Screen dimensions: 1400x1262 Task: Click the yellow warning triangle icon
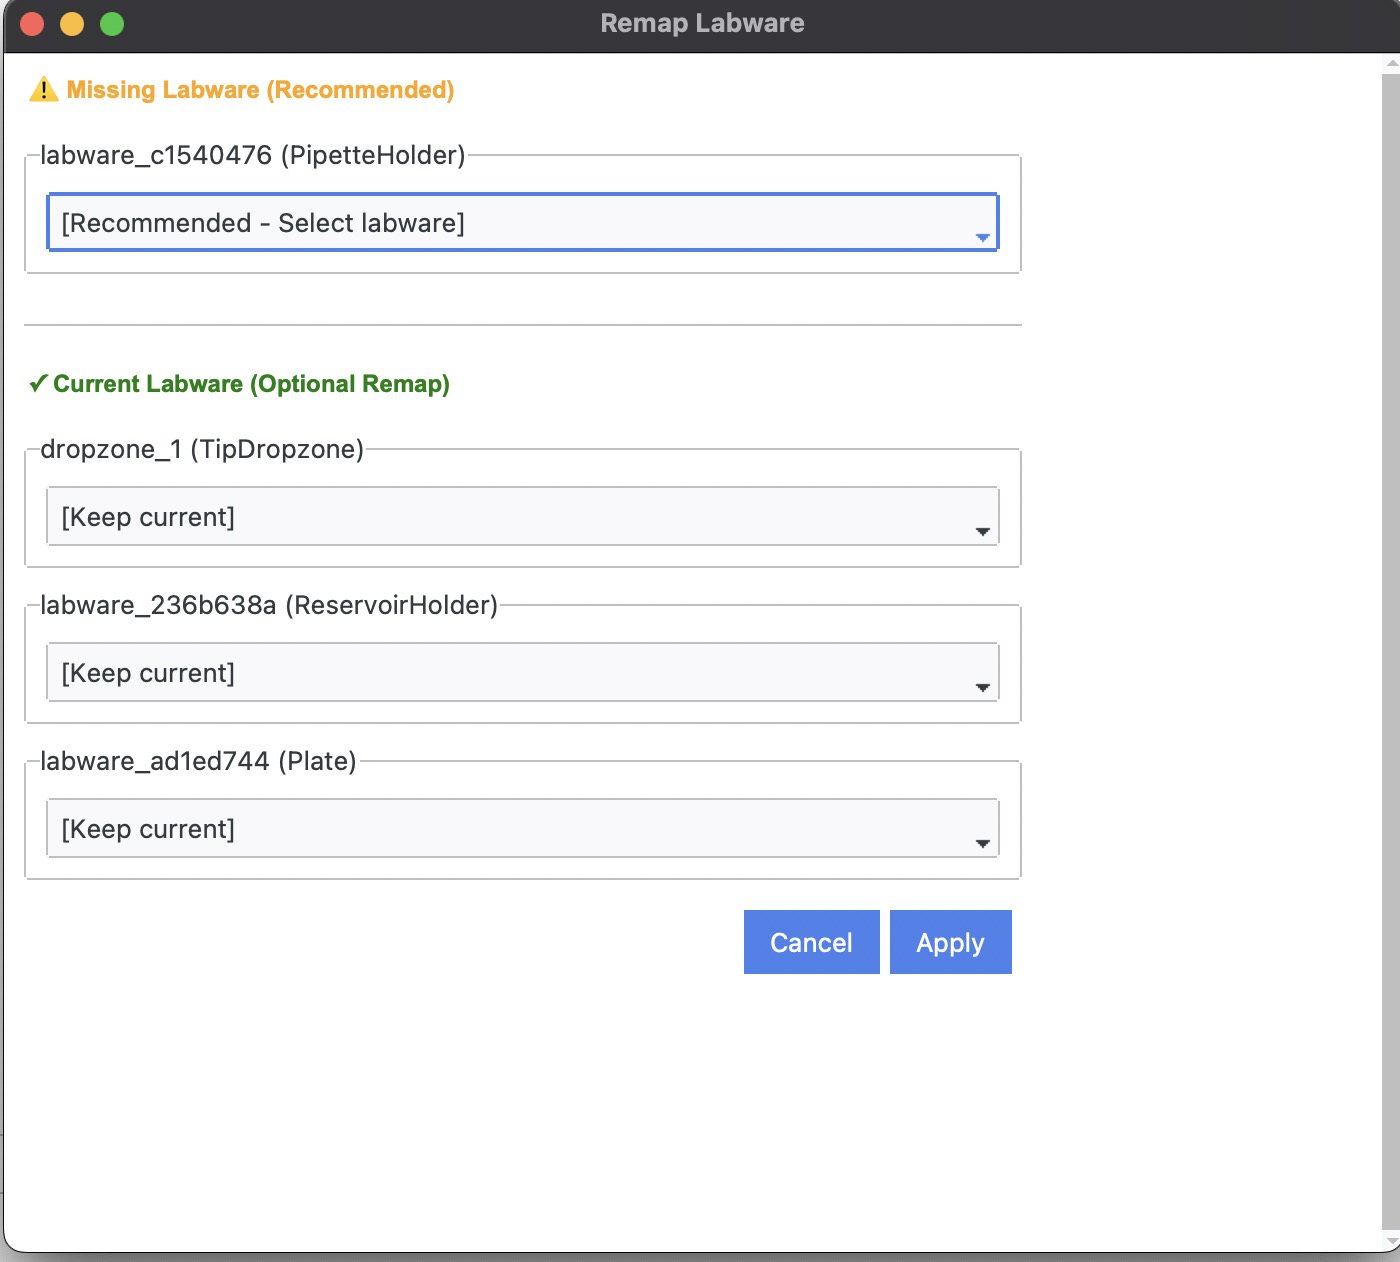tap(43, 90)
